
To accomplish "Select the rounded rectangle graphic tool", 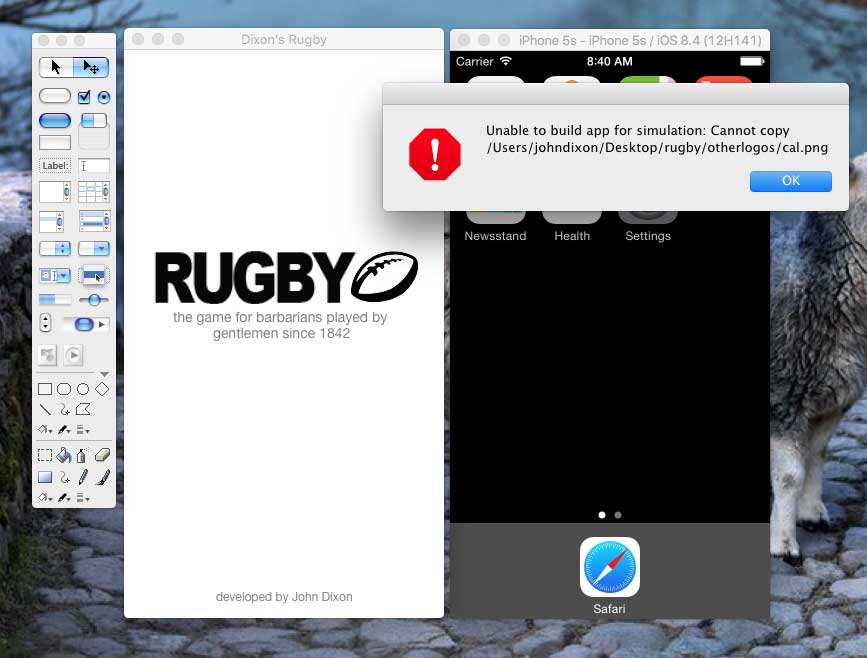I will (x=64, y=389).
